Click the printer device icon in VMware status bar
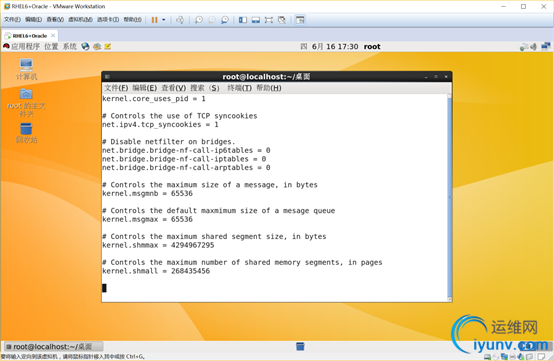This screenshot has width=554, height=361. point(513,356)
